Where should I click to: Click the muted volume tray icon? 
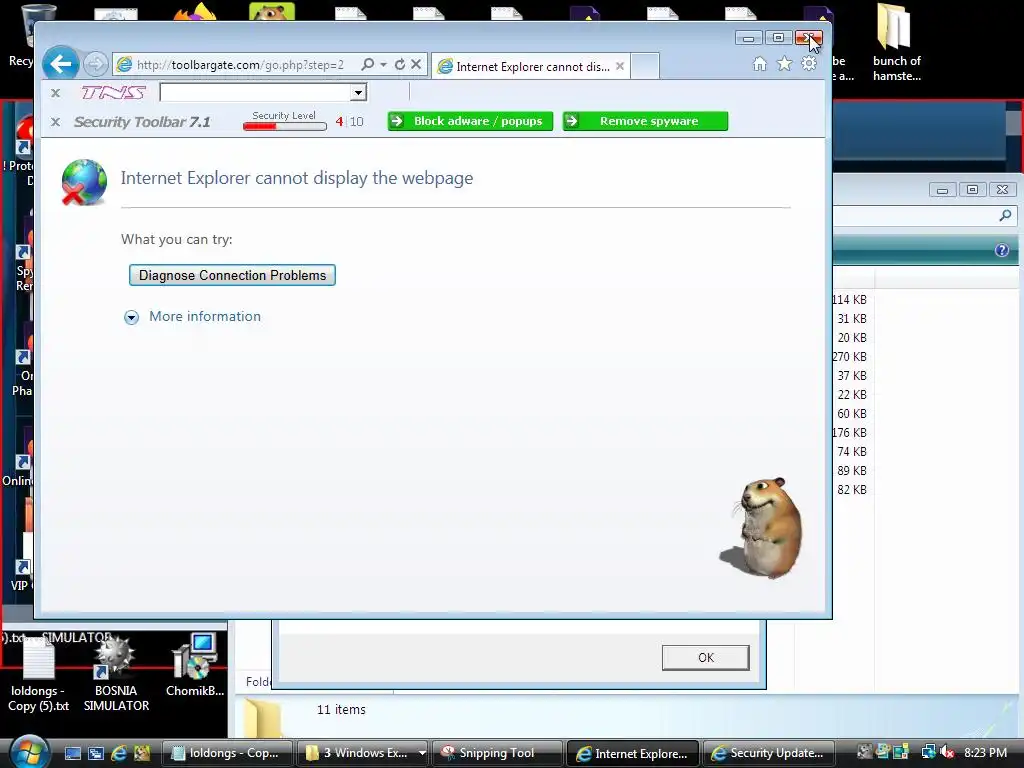tap(946, 752)
